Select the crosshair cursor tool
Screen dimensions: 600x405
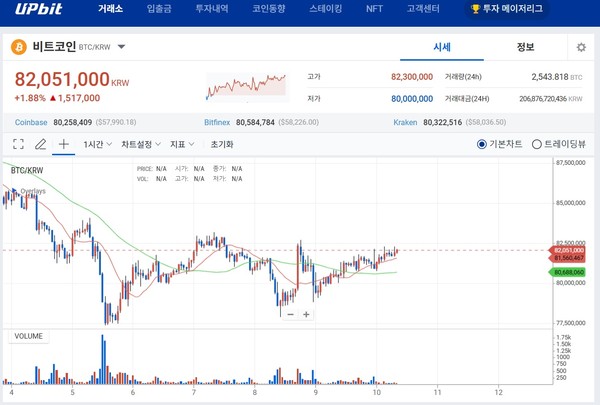click(x=64, y=144)
